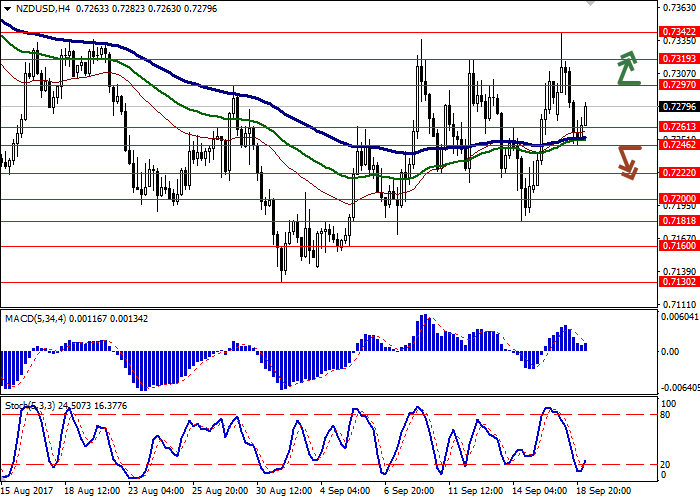
Task: Click the 18 Aug 12:00 time label
Action: click(x=92, y=491)
